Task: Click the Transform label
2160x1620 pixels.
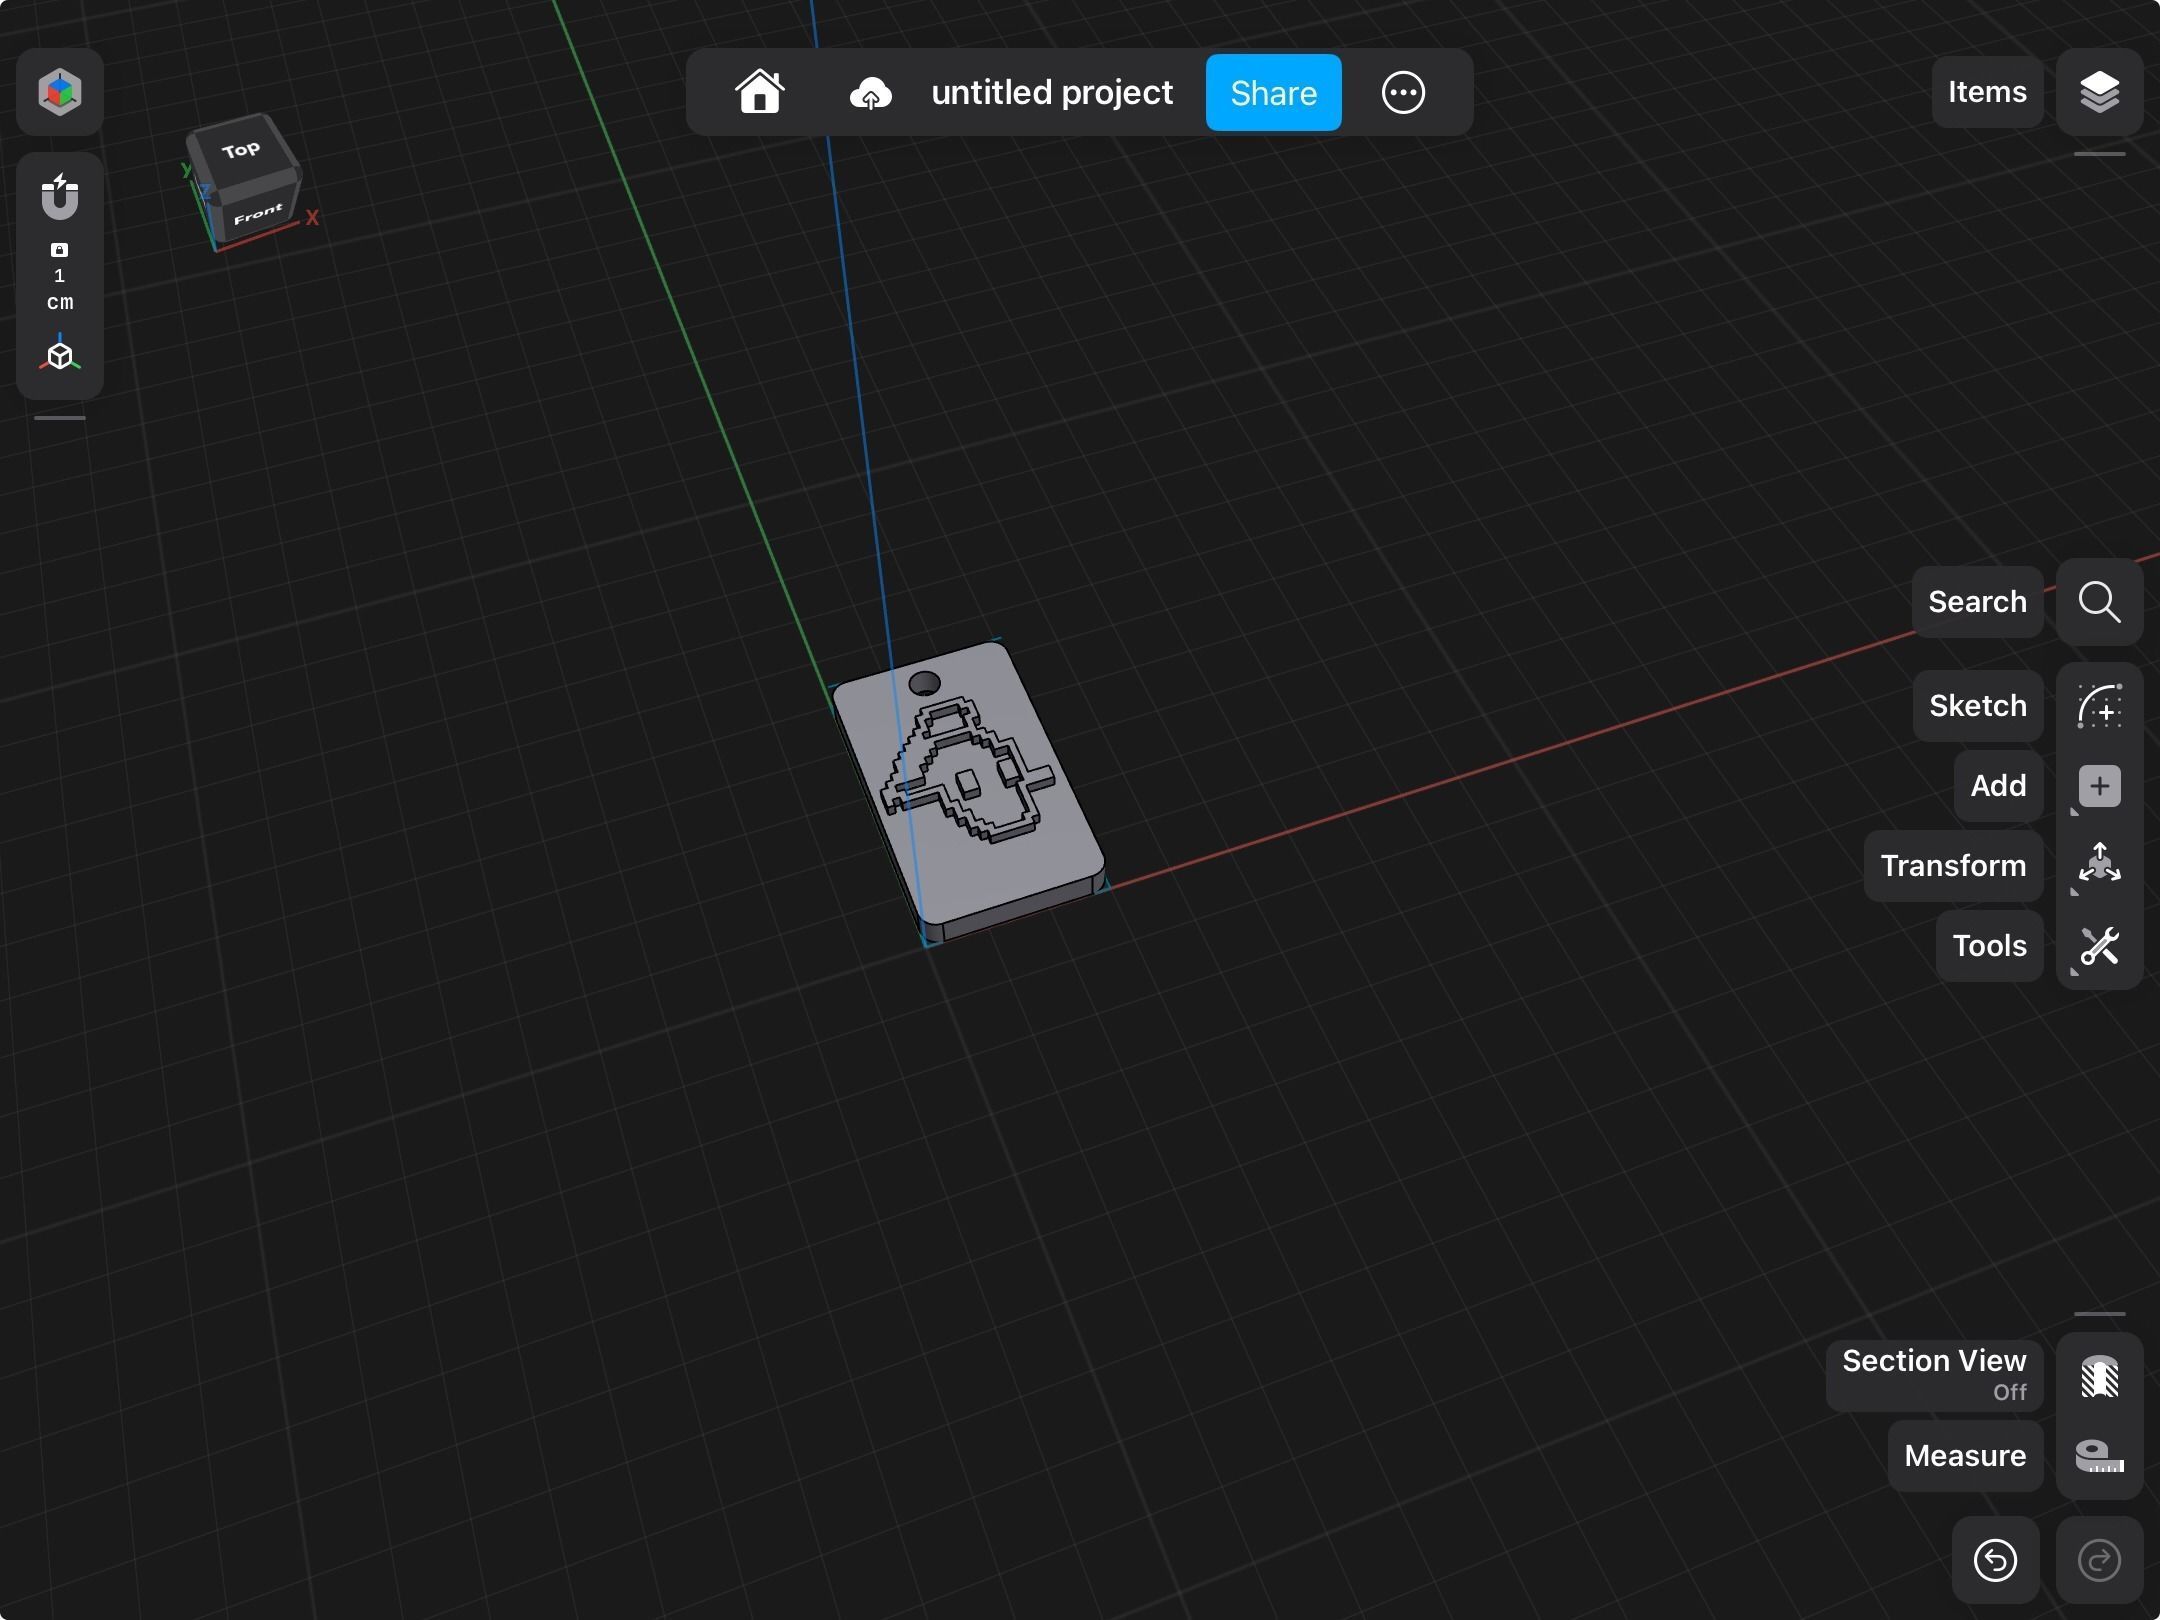Action: tap(1953, 866)
